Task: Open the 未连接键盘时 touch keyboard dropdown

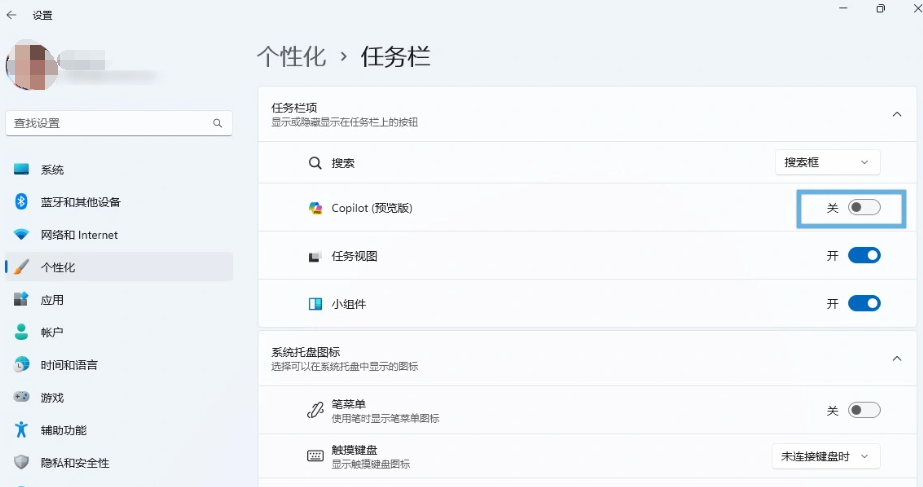Action: point(826,456)
